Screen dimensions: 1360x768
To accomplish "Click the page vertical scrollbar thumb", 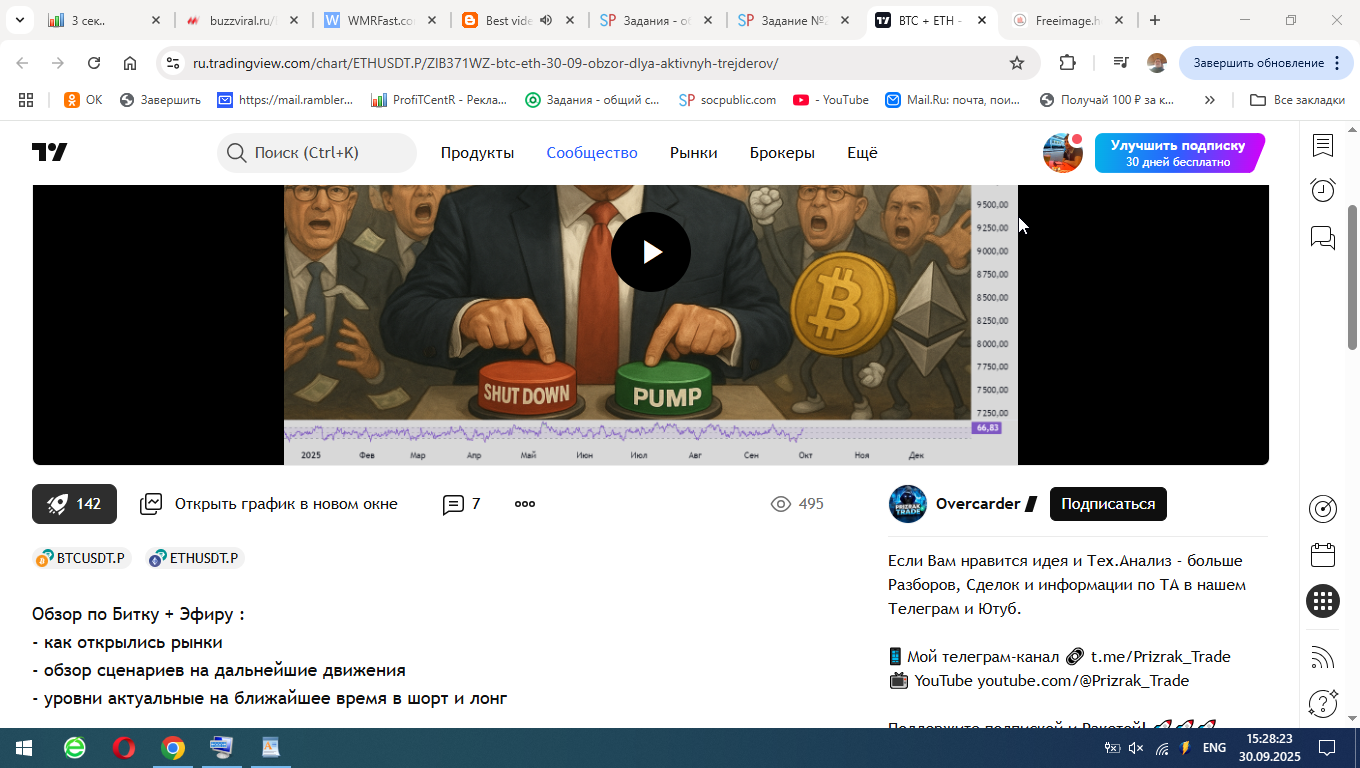I will point(1353,276).
